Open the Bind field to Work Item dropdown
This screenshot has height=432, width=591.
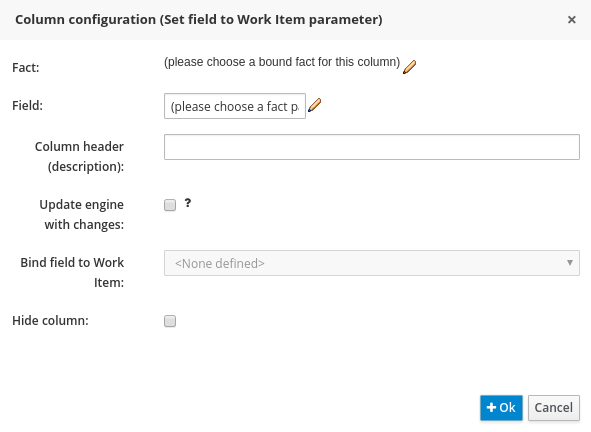372,263
